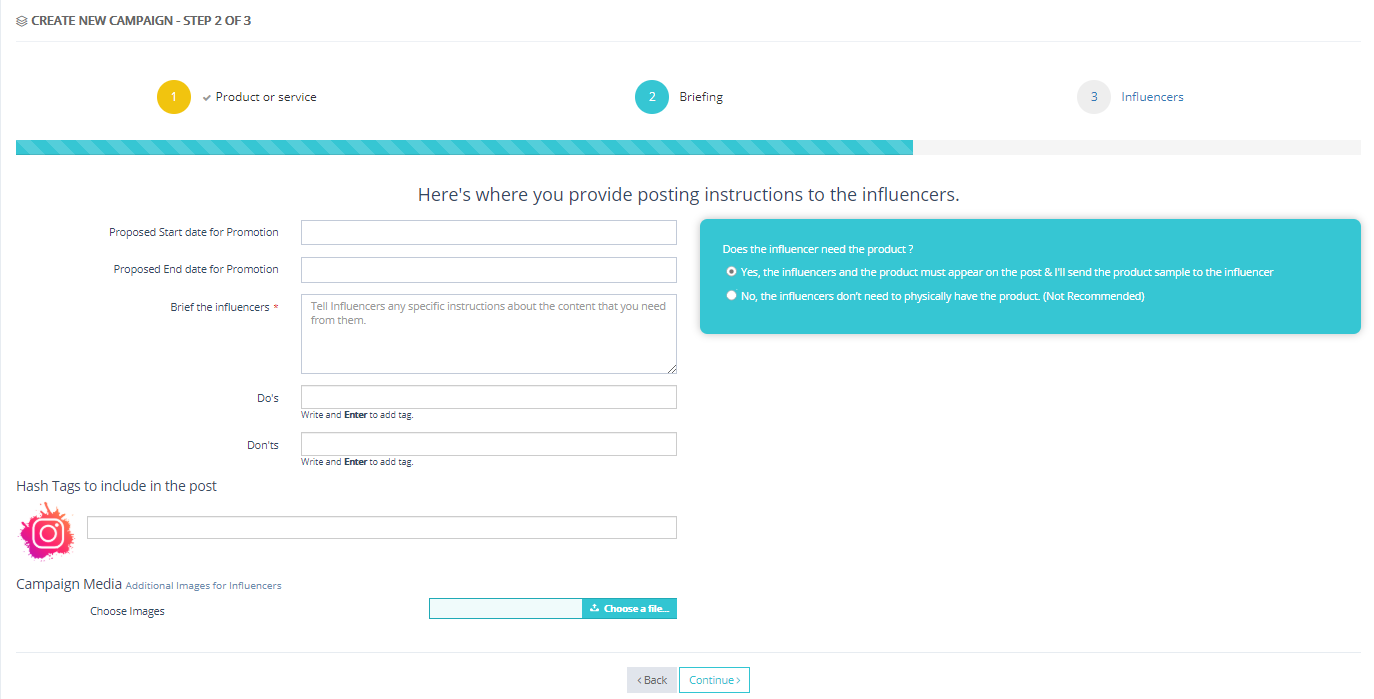The width and height of the screenshot is (1374, 699).
Task: Click the Instagram hash tags input field
Action: coord(381,528)
